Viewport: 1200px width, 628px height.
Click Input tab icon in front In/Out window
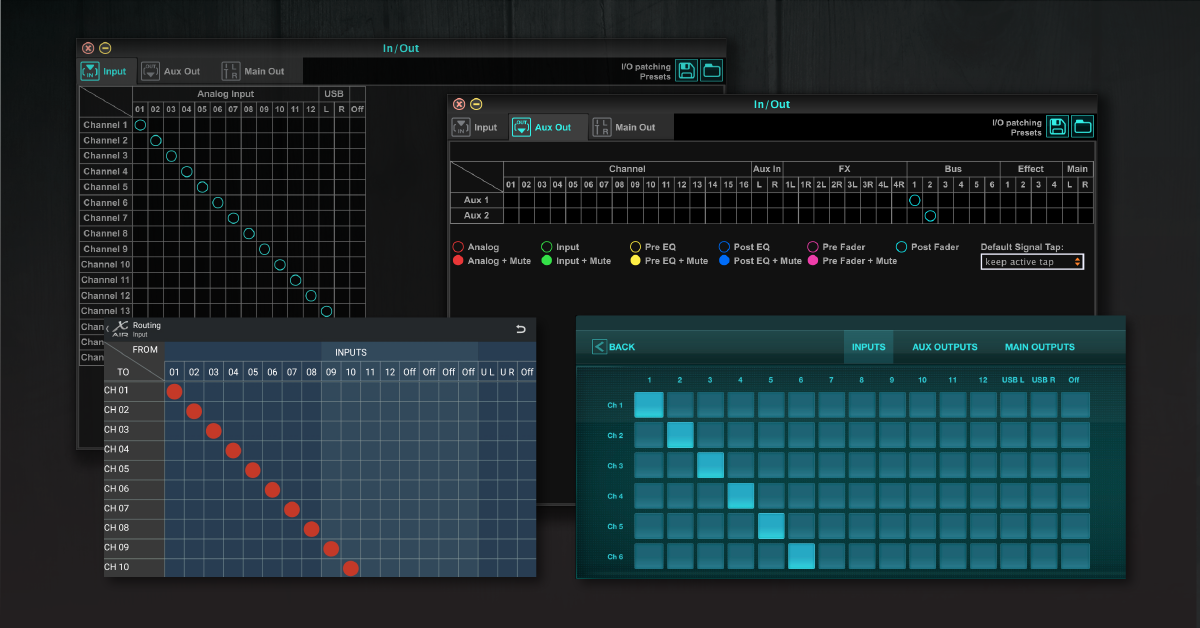click(x=461, y=127)
